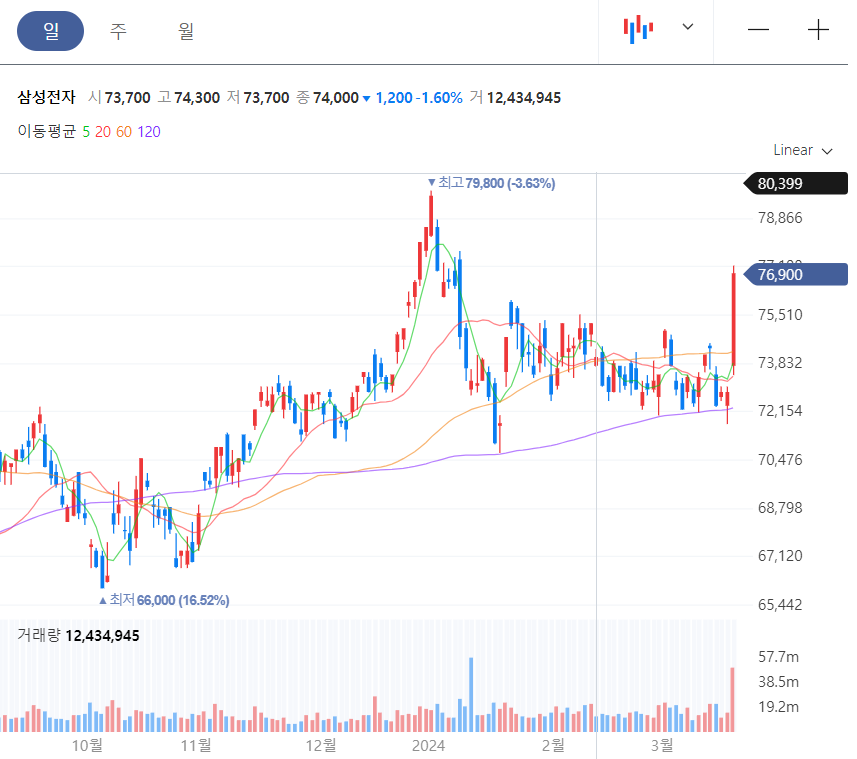
Task: Open the Linear scale dropdown
Action: [802, 150]
